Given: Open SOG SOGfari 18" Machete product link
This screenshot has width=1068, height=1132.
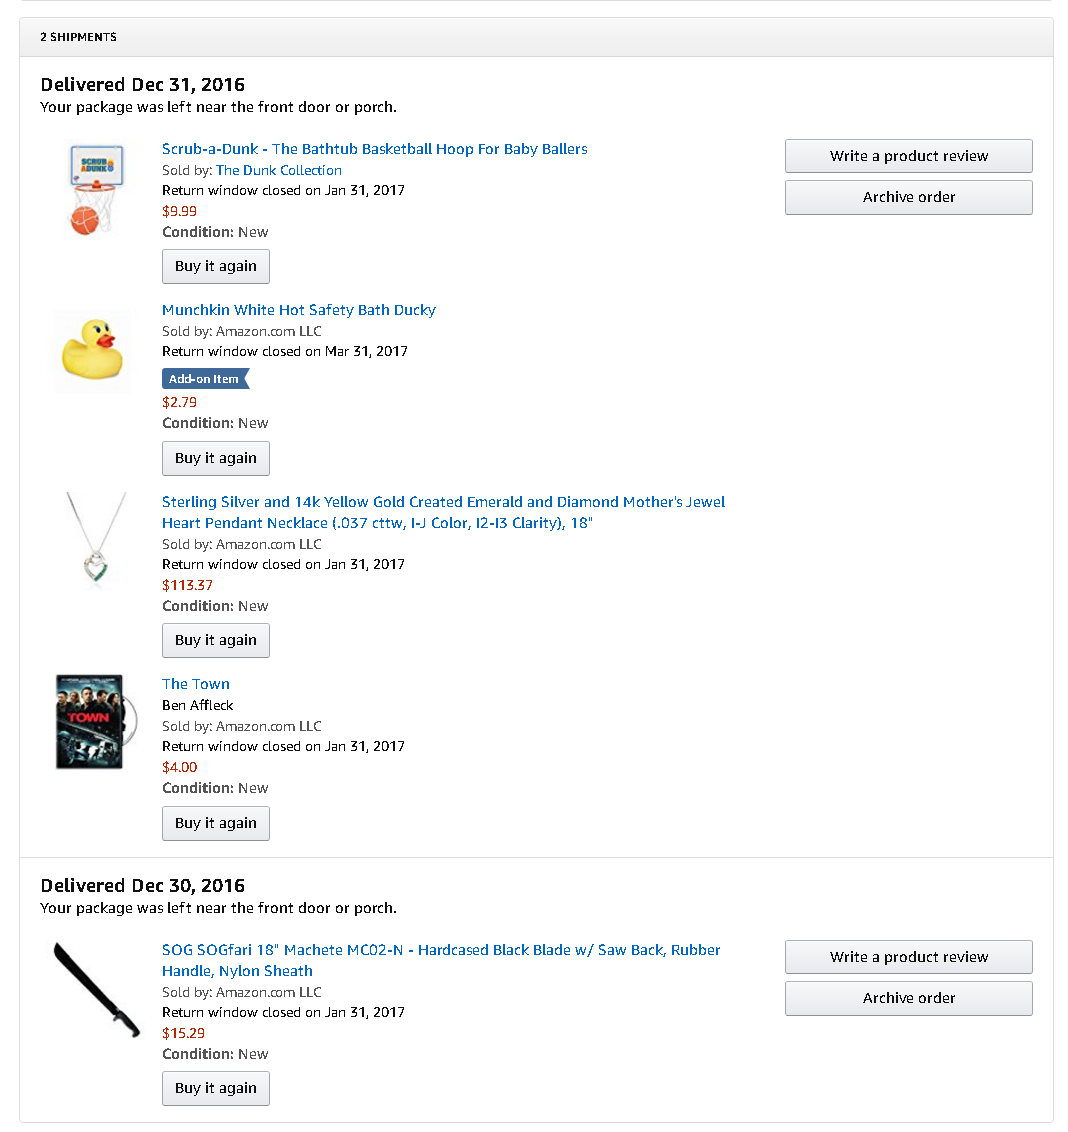Looking at the screenshot, I should pyautogui.click(x=441, y=950).
